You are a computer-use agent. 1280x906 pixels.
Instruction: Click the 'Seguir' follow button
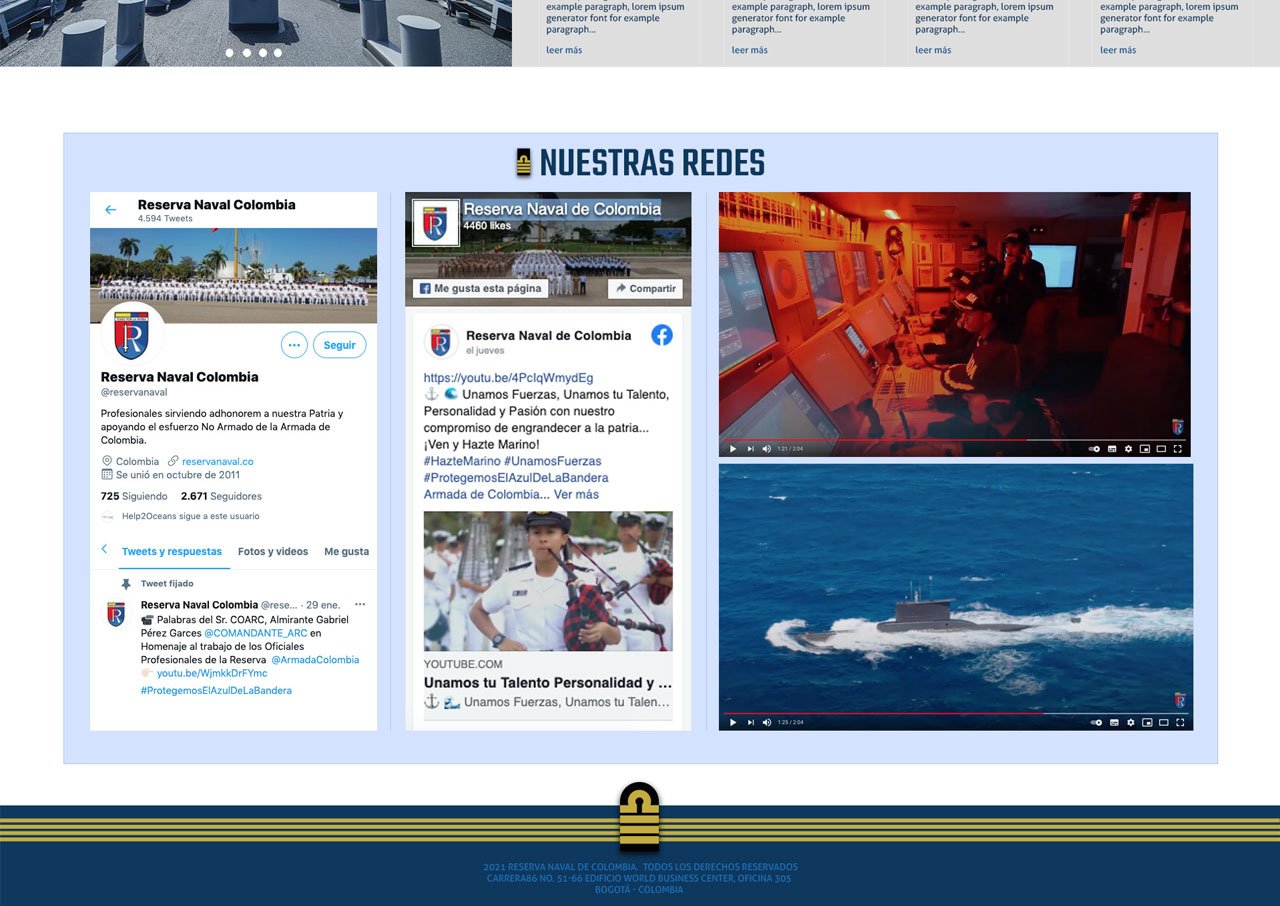[339, 345]
